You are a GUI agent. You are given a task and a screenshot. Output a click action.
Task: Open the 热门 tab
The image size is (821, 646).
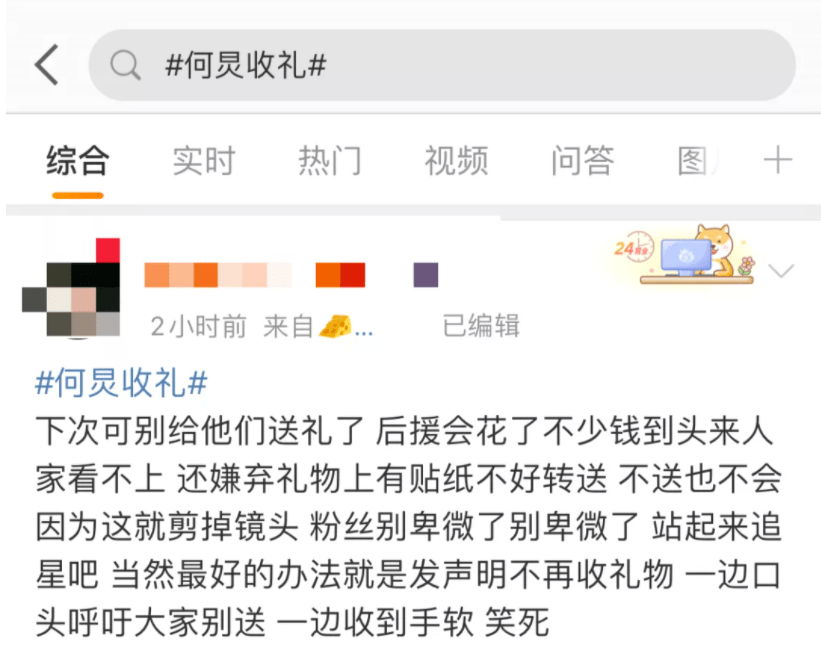(330, 160)
